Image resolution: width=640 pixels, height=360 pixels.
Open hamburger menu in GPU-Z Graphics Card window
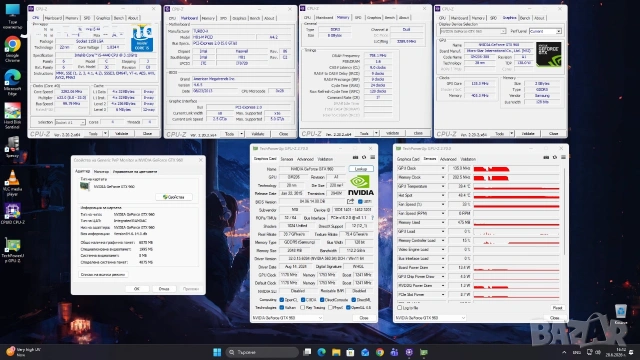click(372, 157)
